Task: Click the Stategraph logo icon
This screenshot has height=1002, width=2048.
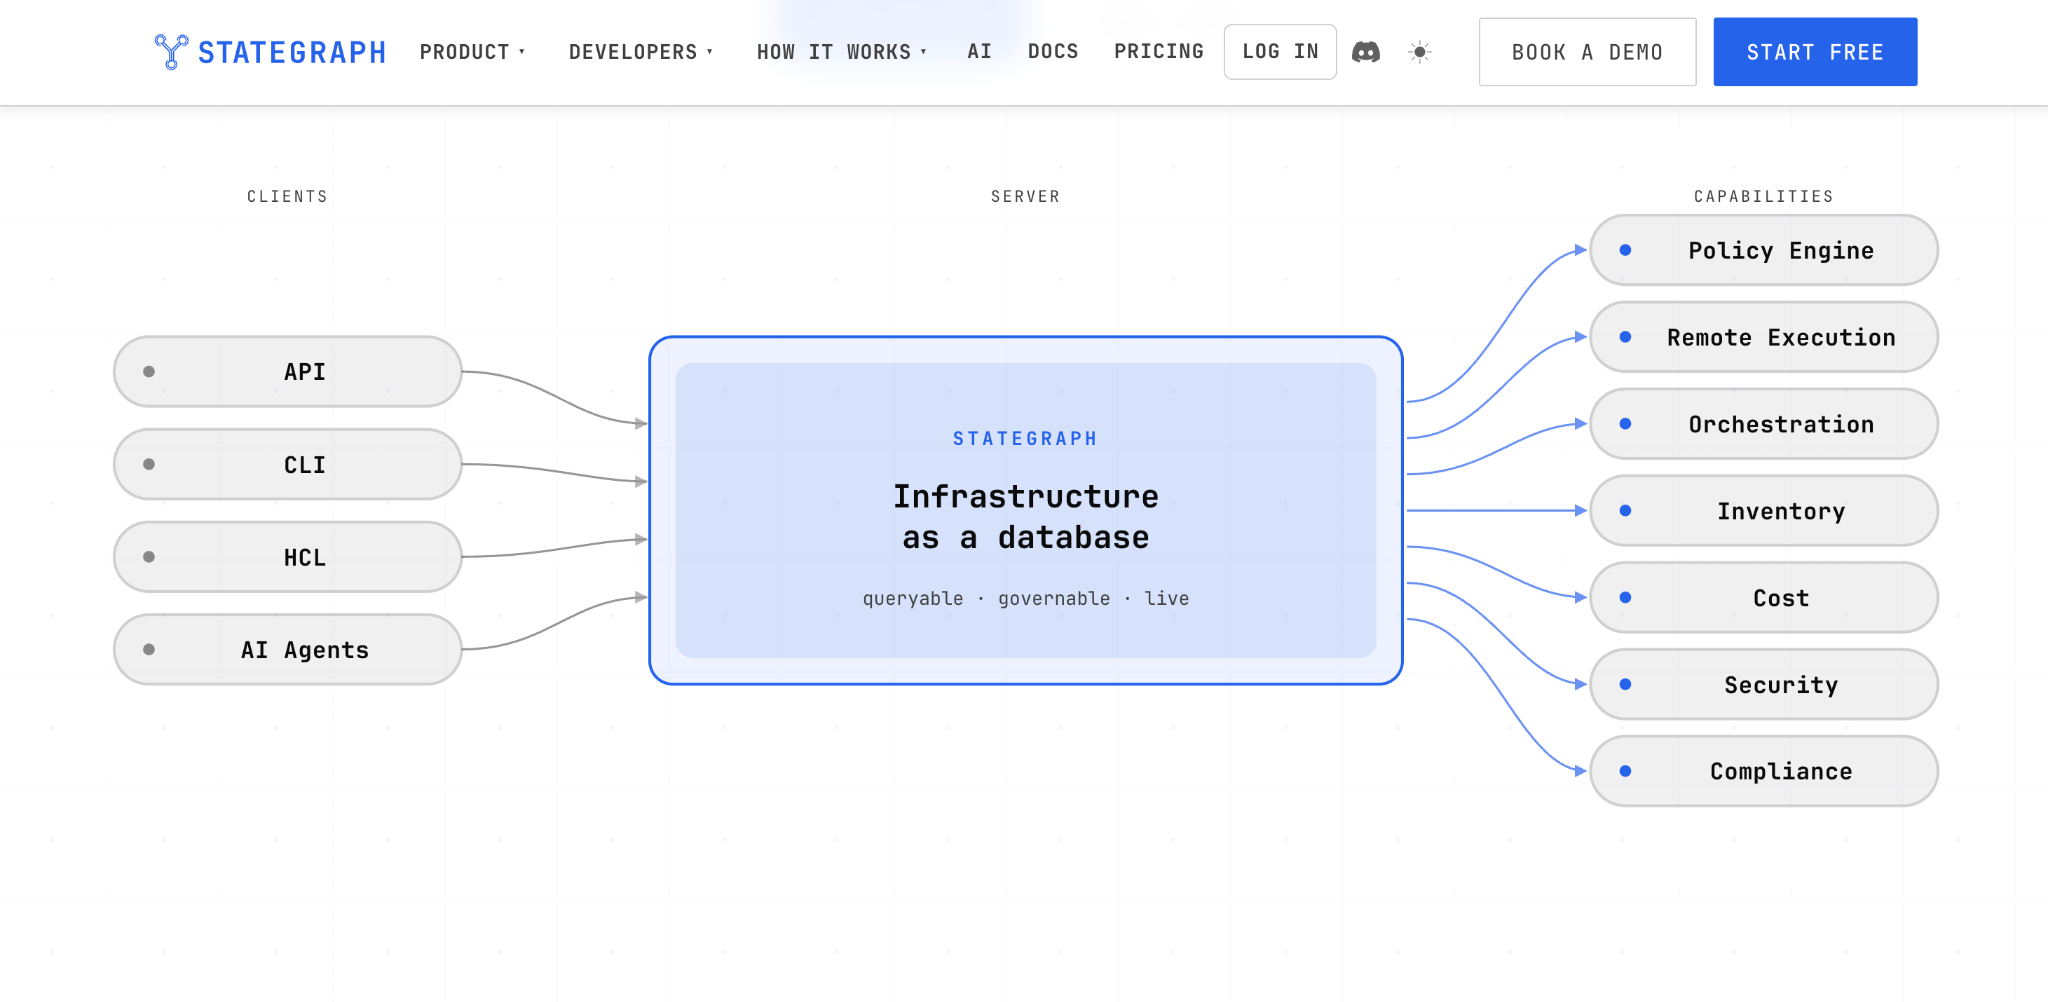Action: pyautogui.click(x=171, y=51)
